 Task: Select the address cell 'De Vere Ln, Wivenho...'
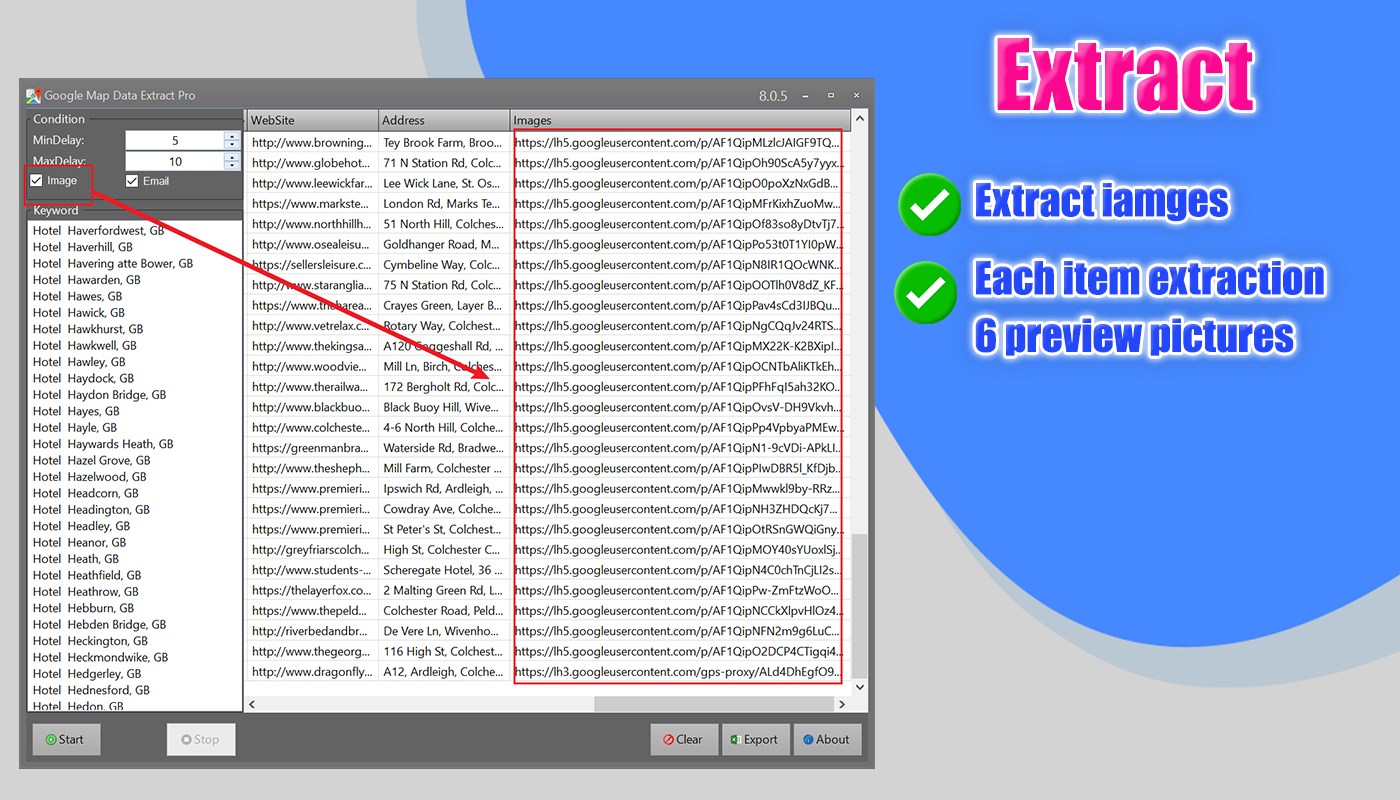coord(444,631)
